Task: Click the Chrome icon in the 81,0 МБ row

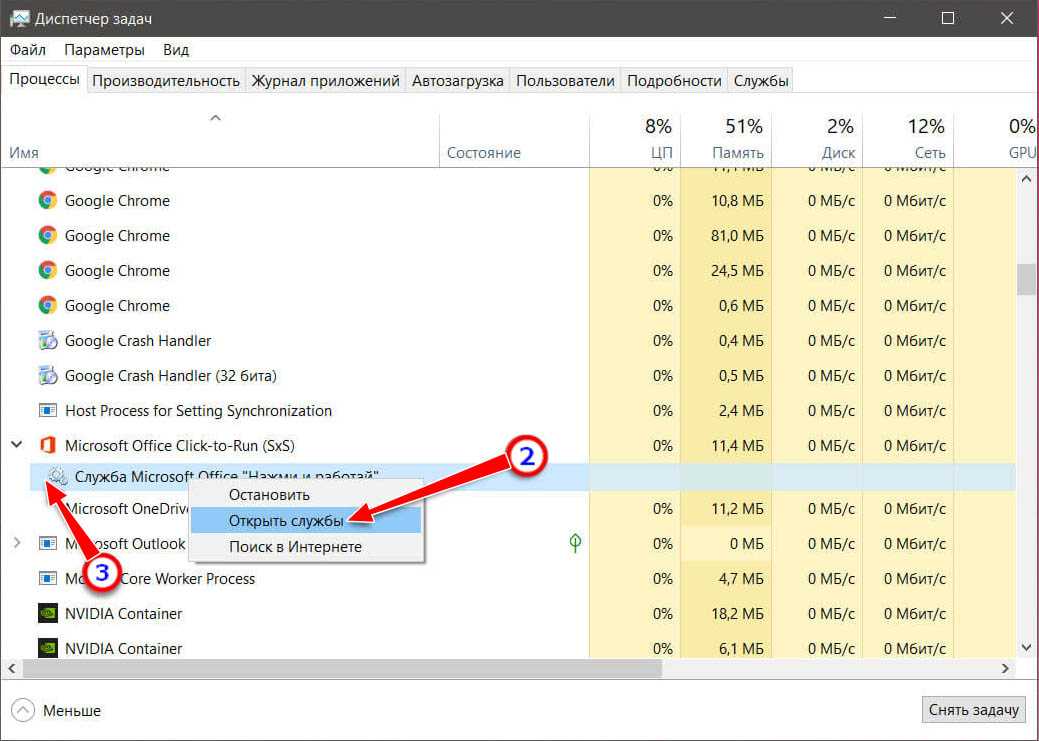Action: (47, 235)
